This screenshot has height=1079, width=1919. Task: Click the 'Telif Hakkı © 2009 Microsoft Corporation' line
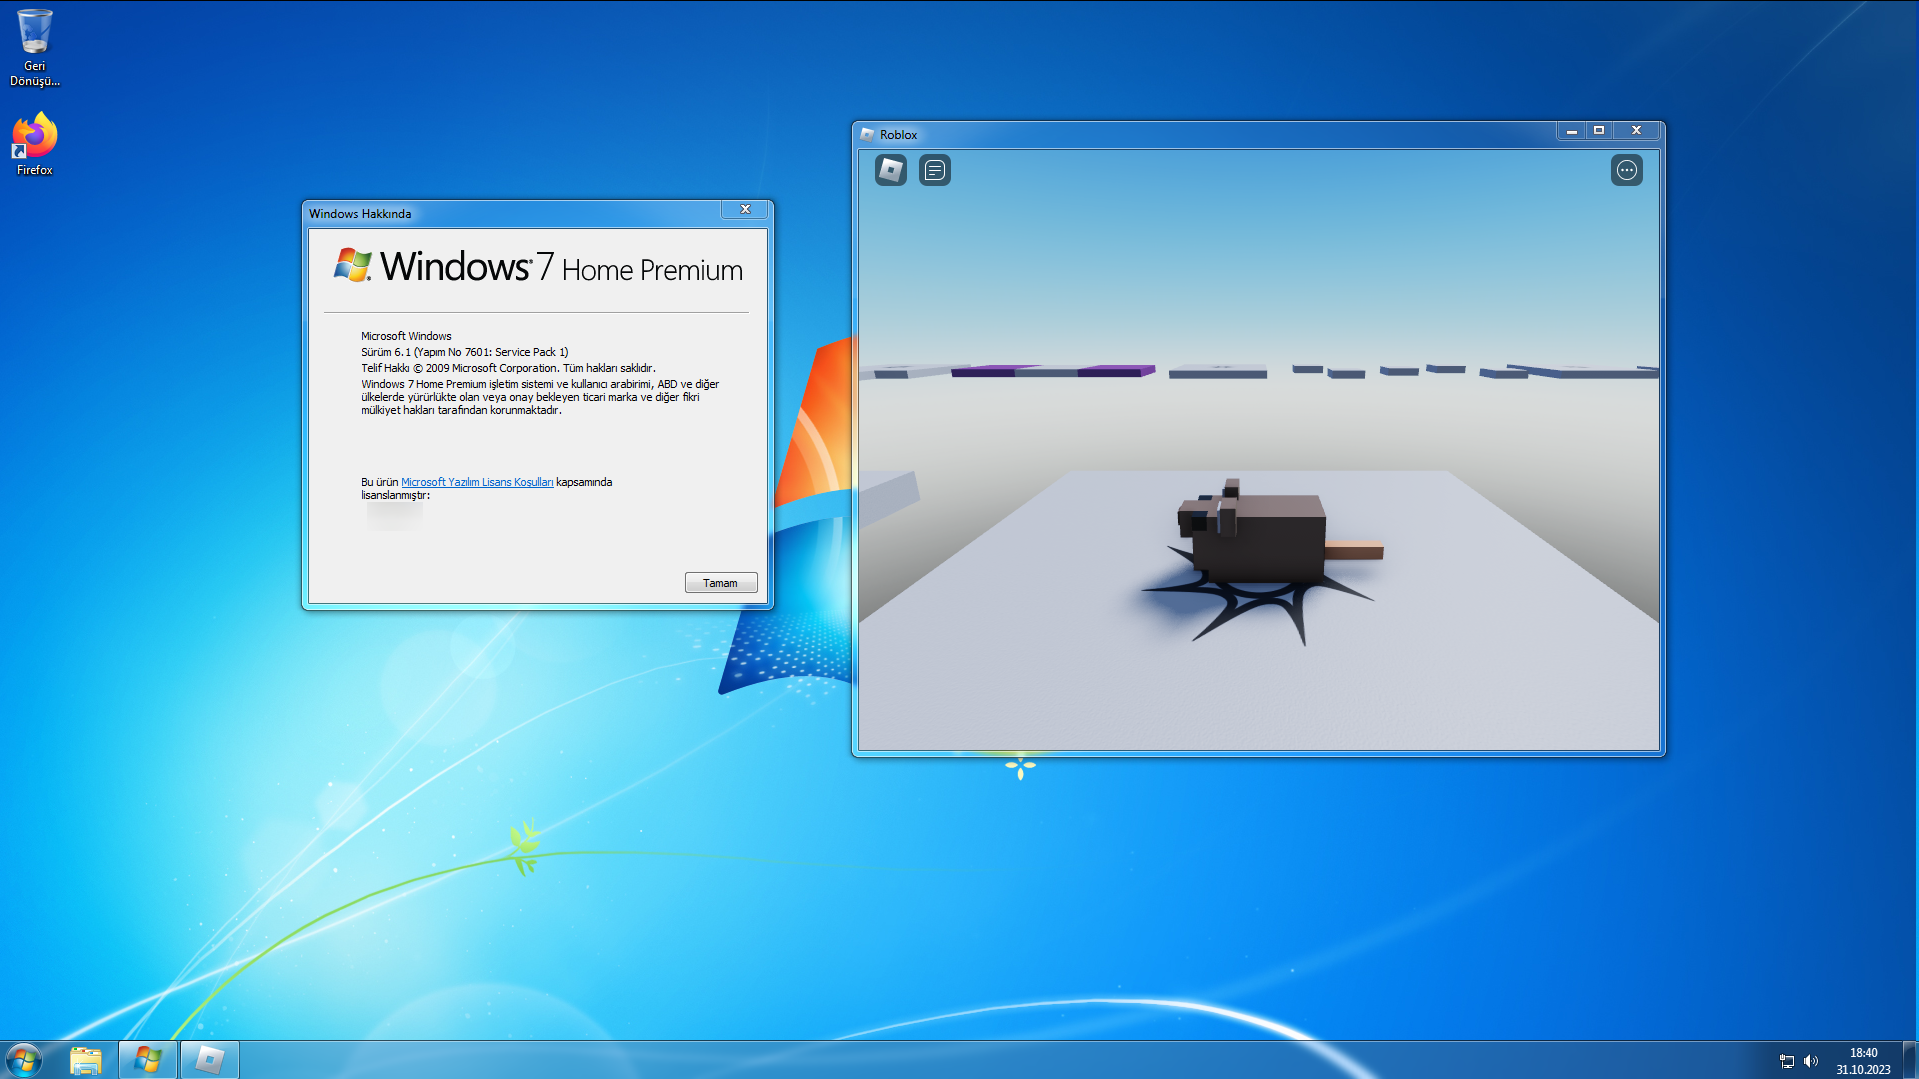point(508,368)
